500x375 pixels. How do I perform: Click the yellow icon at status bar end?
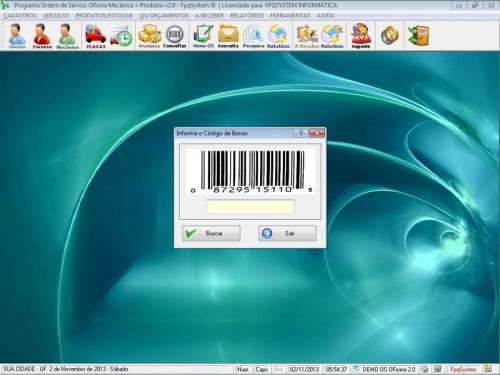tap(488, 369)
